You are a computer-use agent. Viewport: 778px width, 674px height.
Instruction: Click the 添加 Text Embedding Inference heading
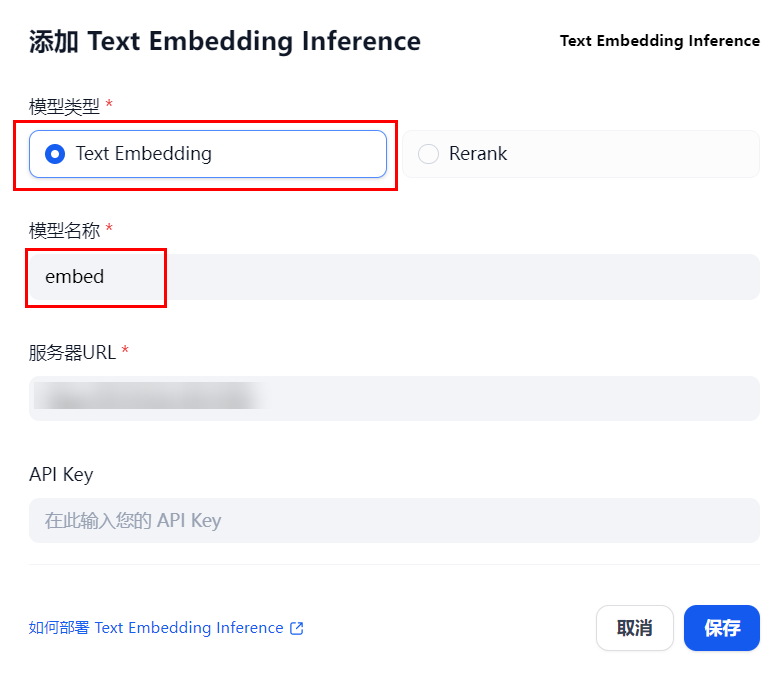(225, 41)
